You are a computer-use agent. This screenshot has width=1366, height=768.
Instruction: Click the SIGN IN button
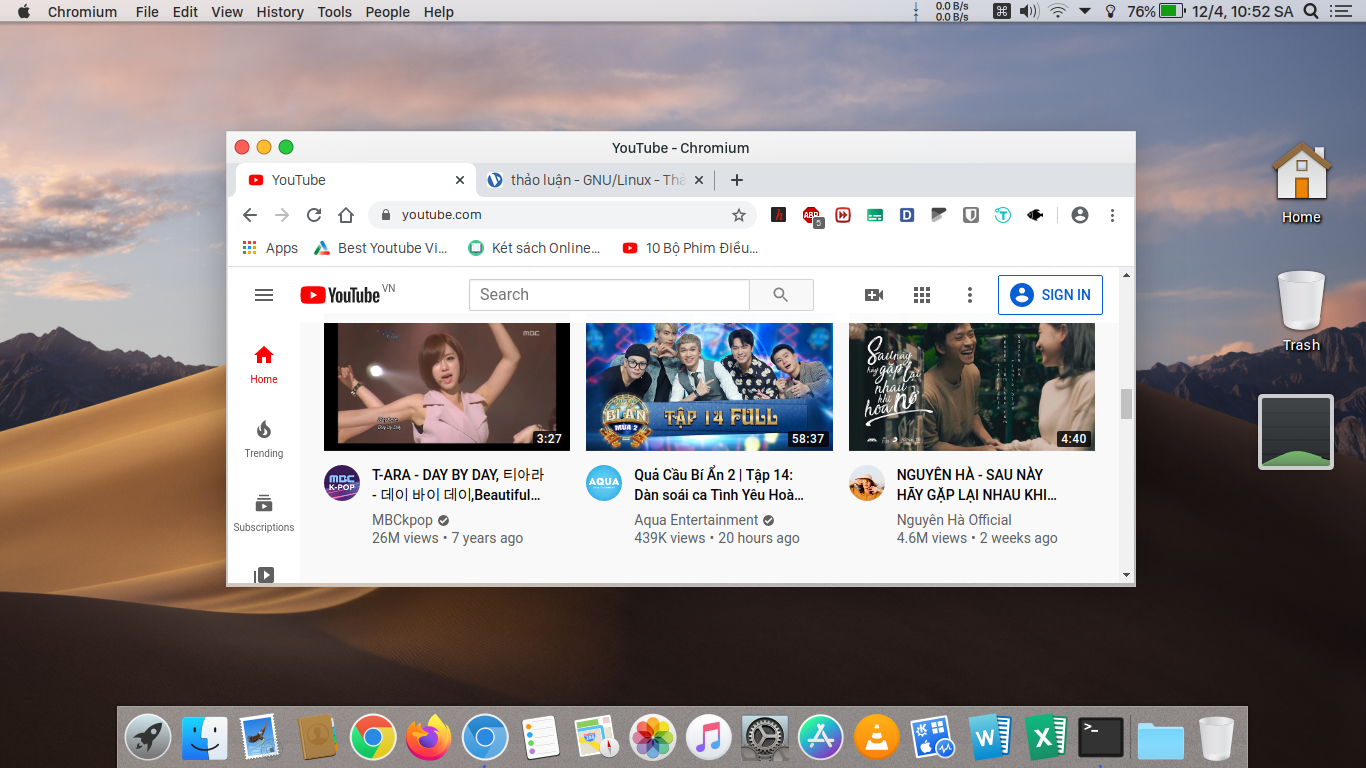(1050, 295)
